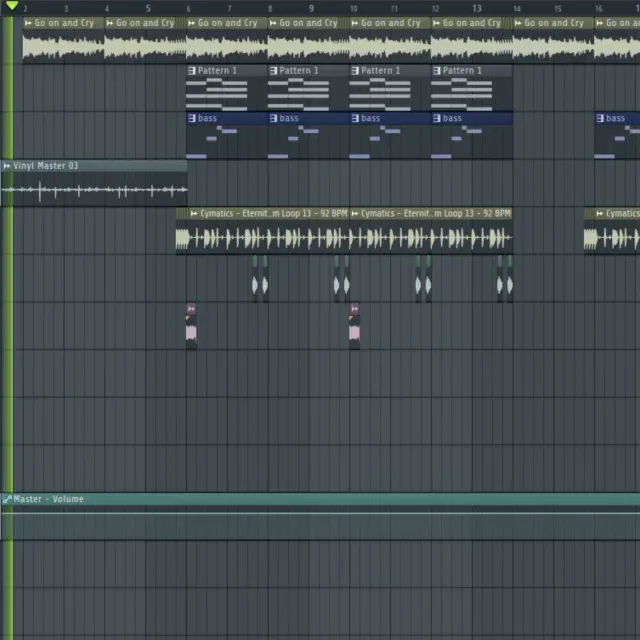Click the second Cymatics Loop 13 clip audio icon at bar 10

(355, 213)
